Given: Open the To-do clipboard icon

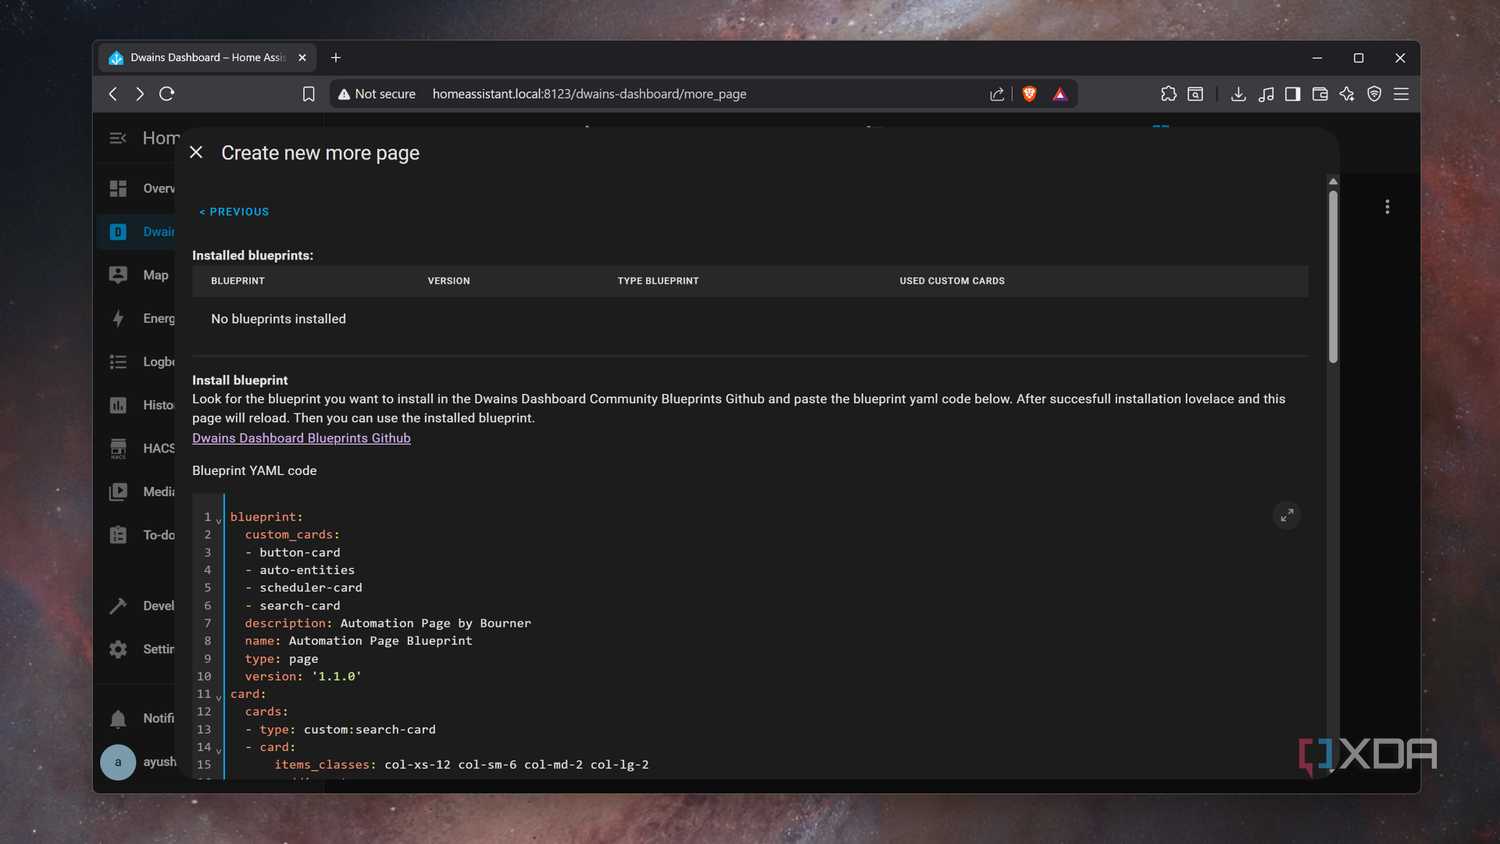Looking at the screenshot, I should 118,535.
